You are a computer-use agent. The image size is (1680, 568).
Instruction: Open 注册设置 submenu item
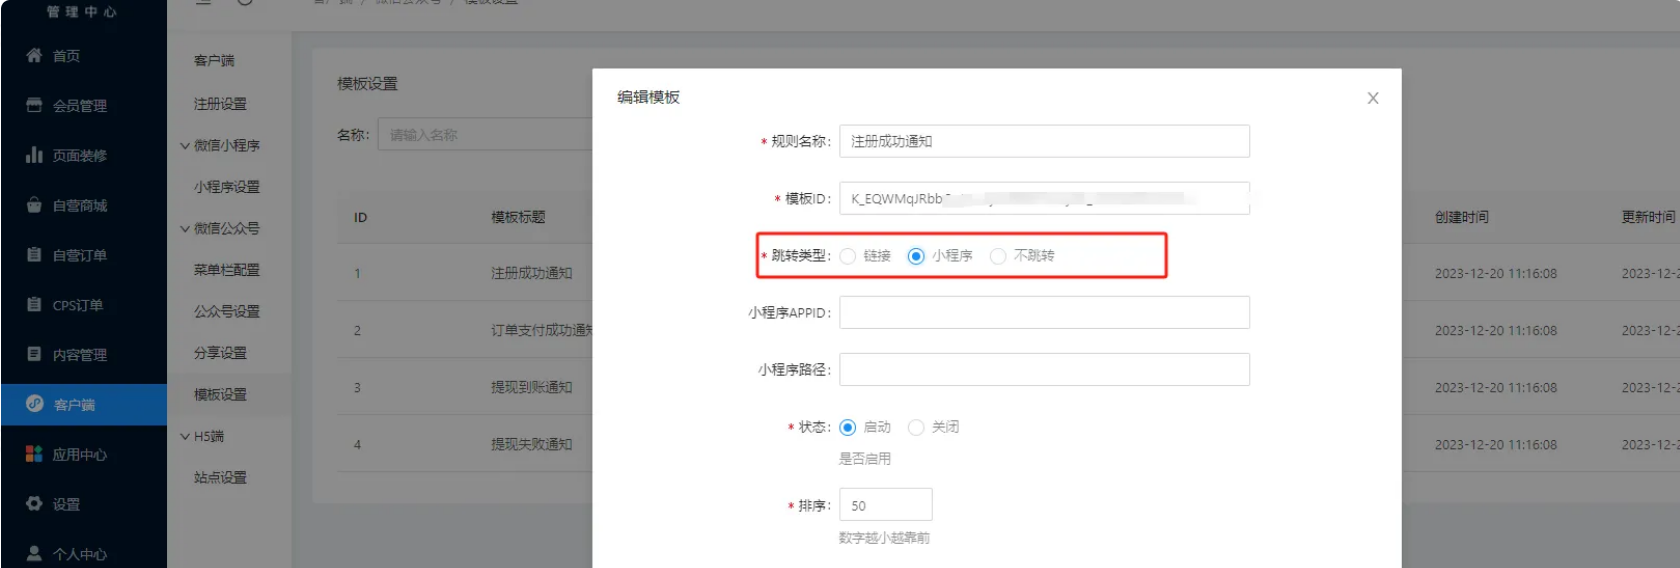[220, 104]
